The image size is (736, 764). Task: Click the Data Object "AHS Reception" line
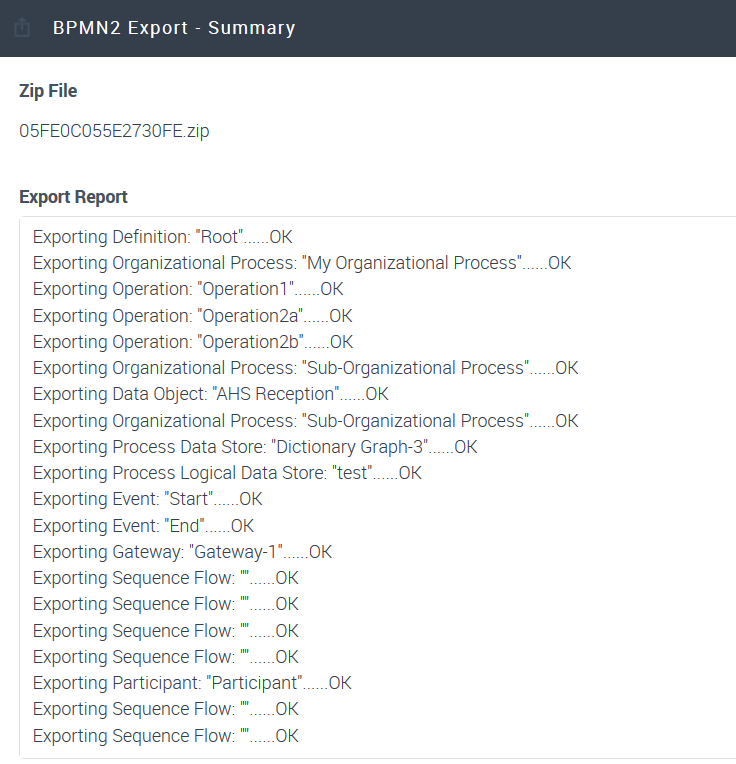[210, 394]
